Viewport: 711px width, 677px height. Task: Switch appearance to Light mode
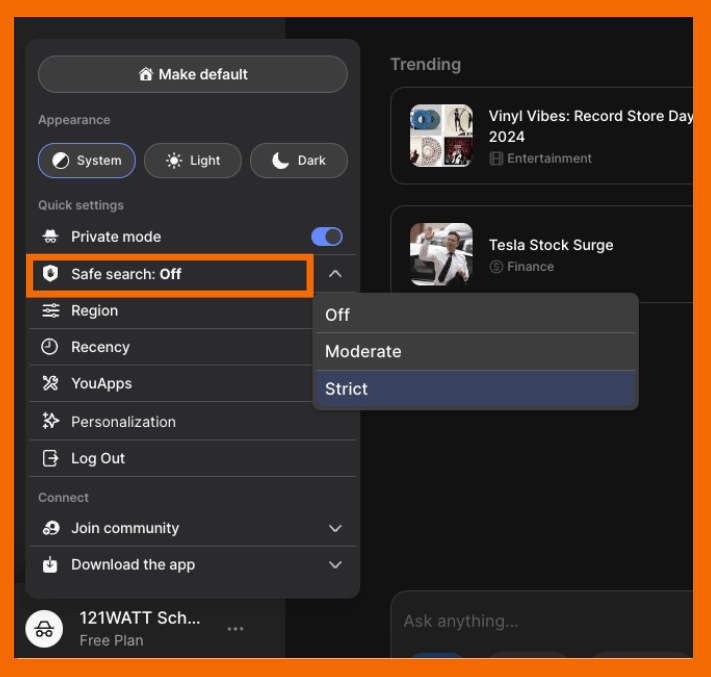point(193,160)
